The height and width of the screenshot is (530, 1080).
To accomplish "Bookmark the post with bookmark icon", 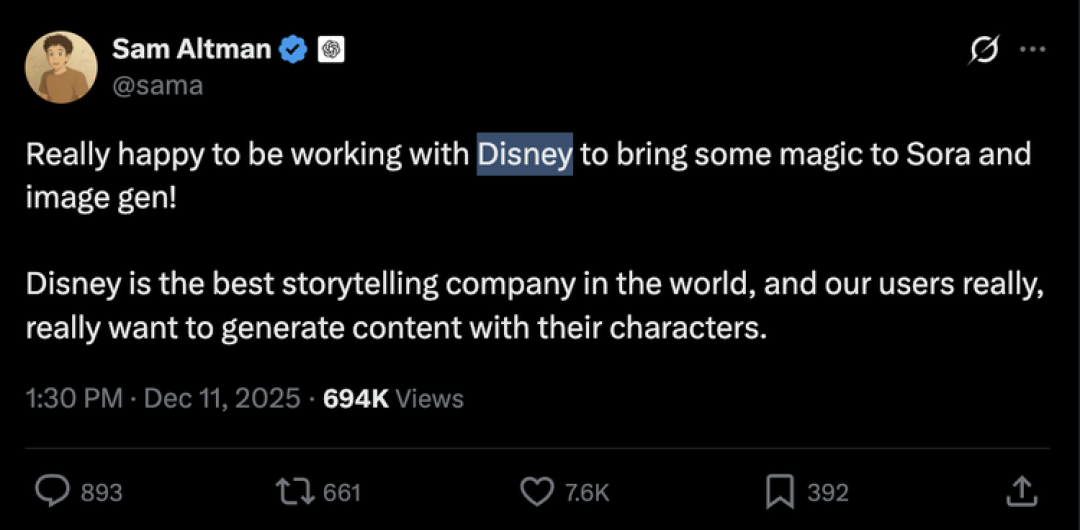I will (x=780, y=491).
